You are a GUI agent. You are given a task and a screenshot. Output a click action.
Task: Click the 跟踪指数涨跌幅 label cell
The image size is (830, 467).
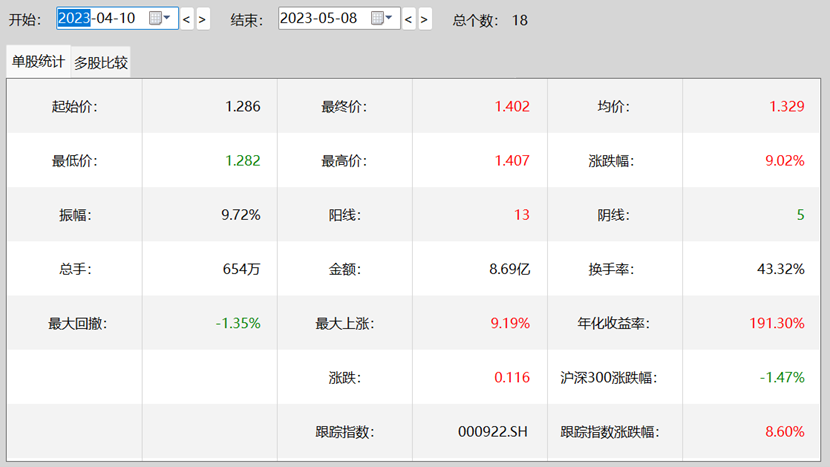615,432
